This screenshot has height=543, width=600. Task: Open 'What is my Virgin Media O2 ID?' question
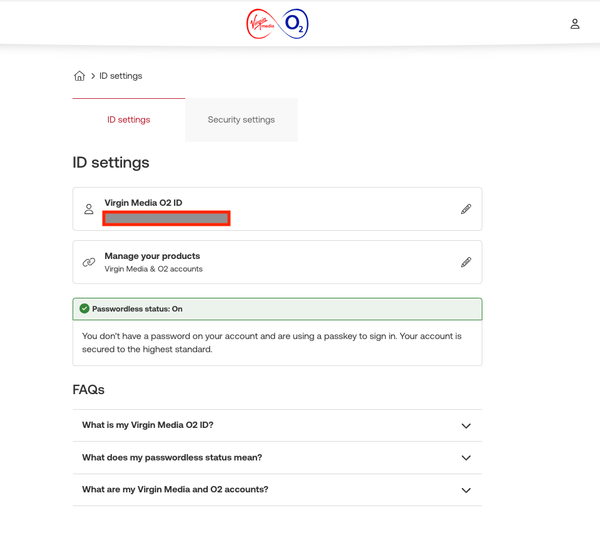click(x=148, y=425)
